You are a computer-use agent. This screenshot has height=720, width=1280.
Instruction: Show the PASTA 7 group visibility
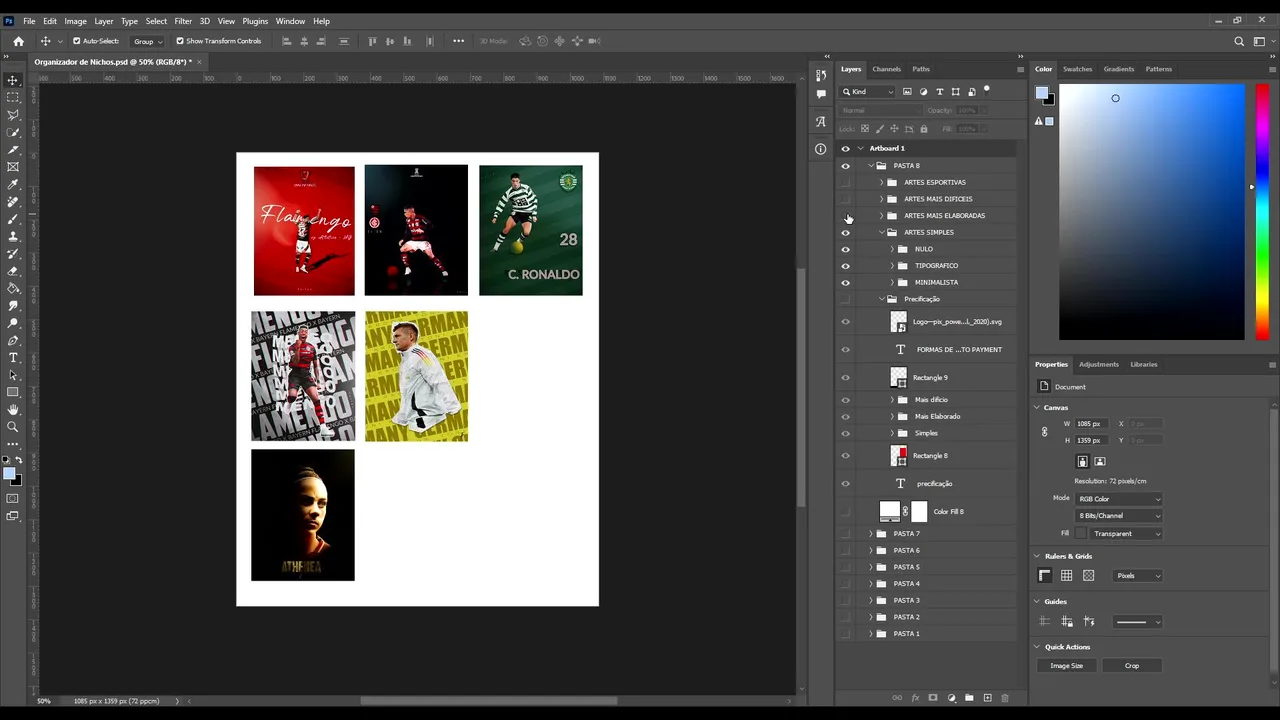click(845, 534)
